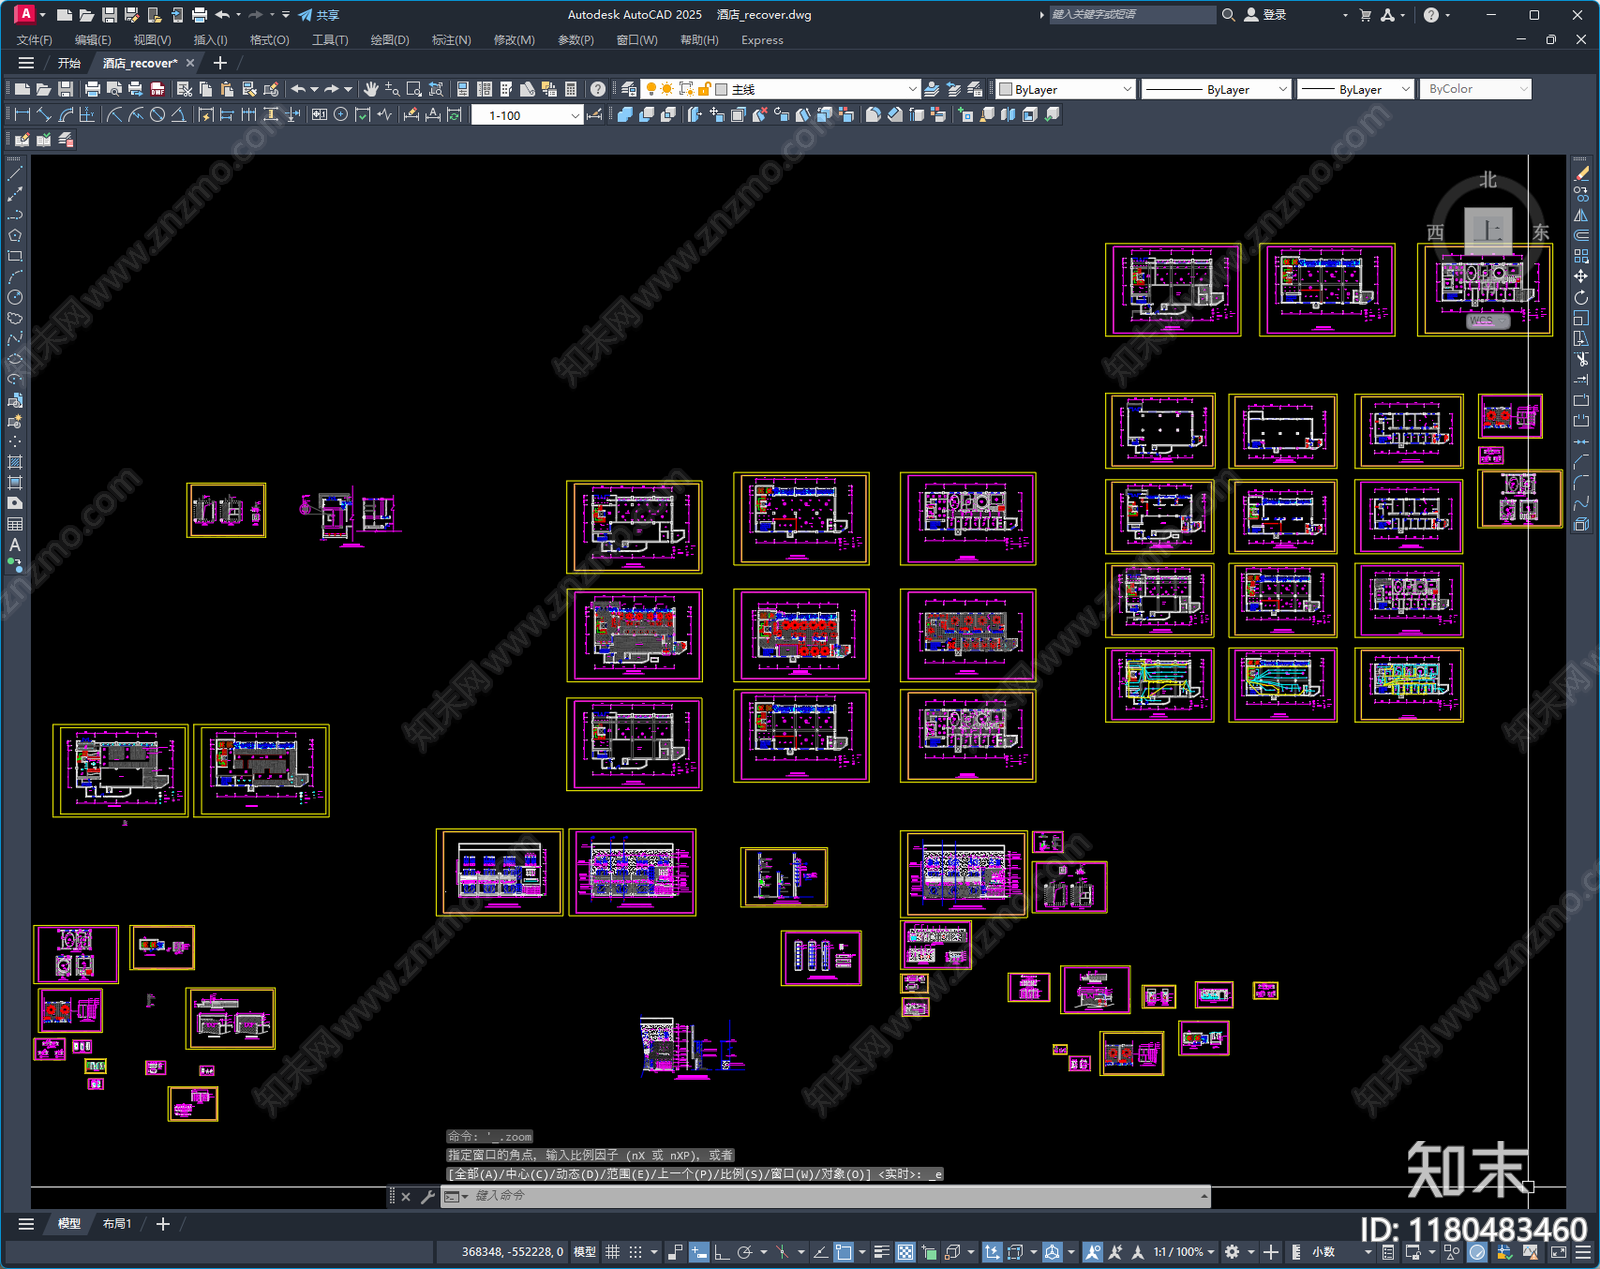Open the file tabs hamburger menu
This screenshot has width=1600, height=1269.
pos(26,63)
